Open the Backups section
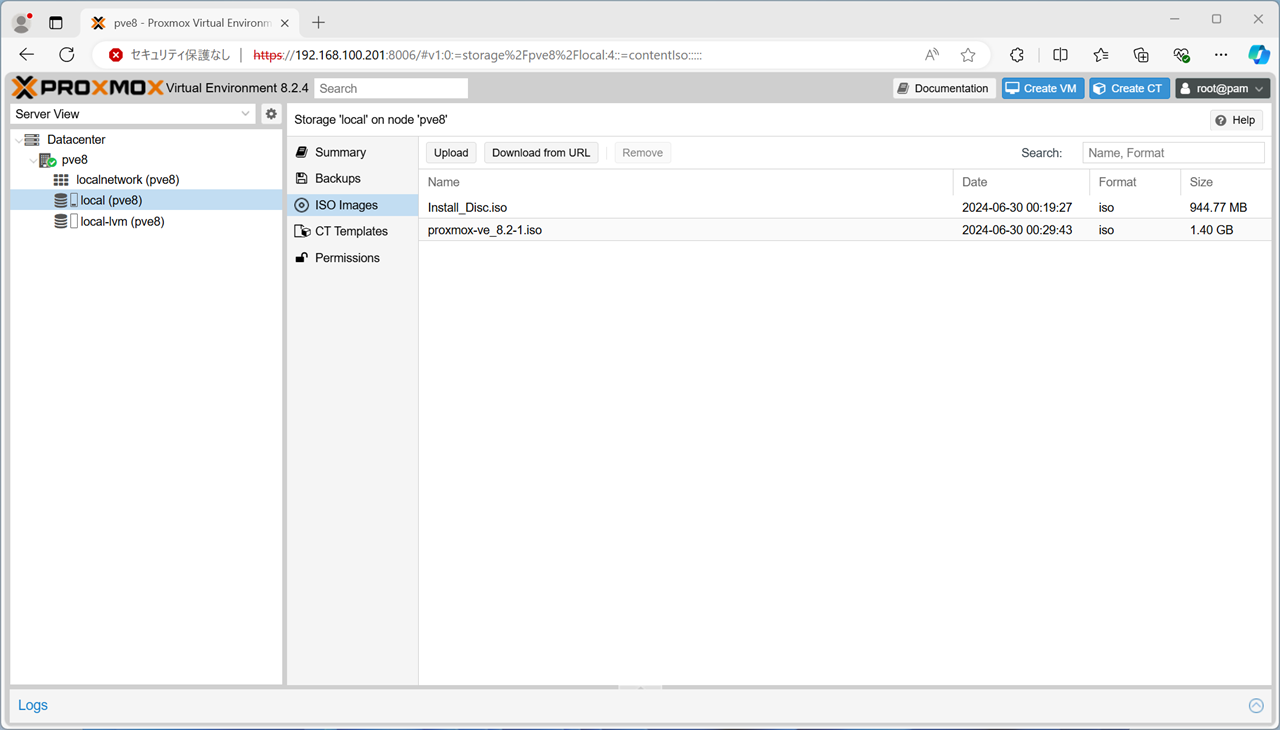The image size is (1280, 730). (337, 178)
